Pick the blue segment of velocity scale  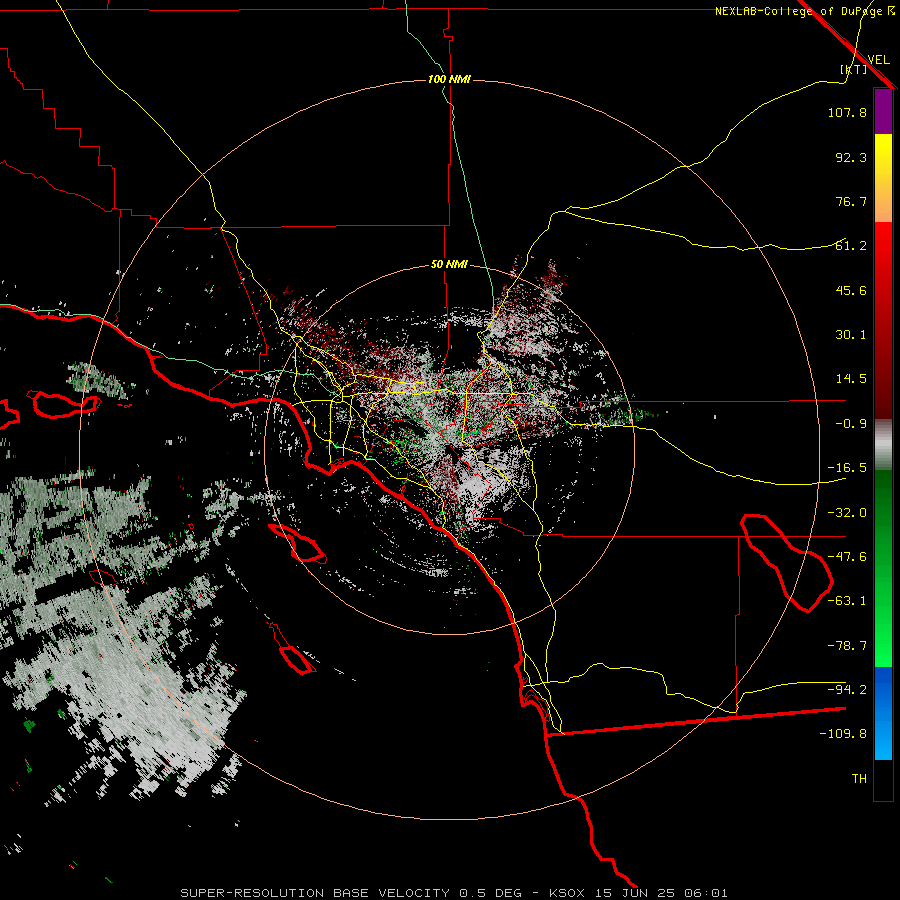pos(883,712)
